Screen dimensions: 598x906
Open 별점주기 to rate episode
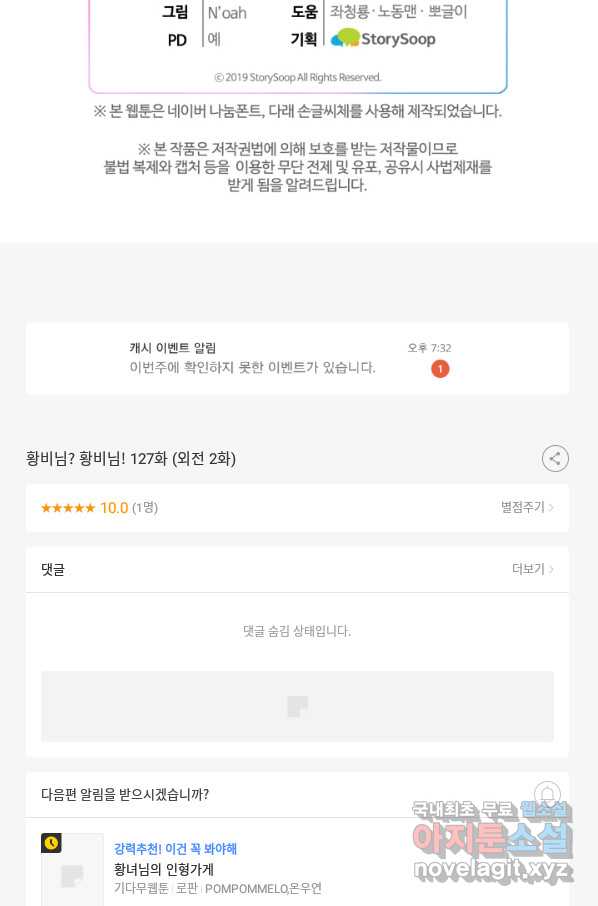click(527, 507)
